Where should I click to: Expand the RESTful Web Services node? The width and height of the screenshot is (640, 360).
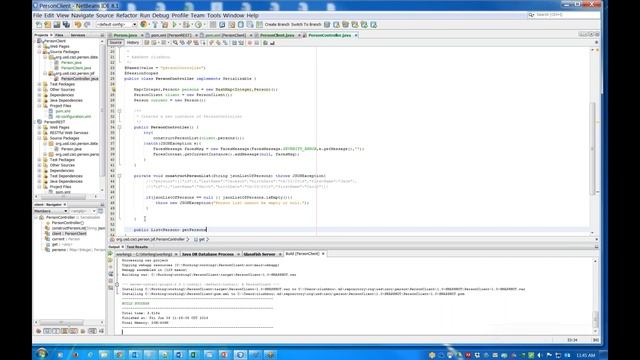(x=40, y=133)
